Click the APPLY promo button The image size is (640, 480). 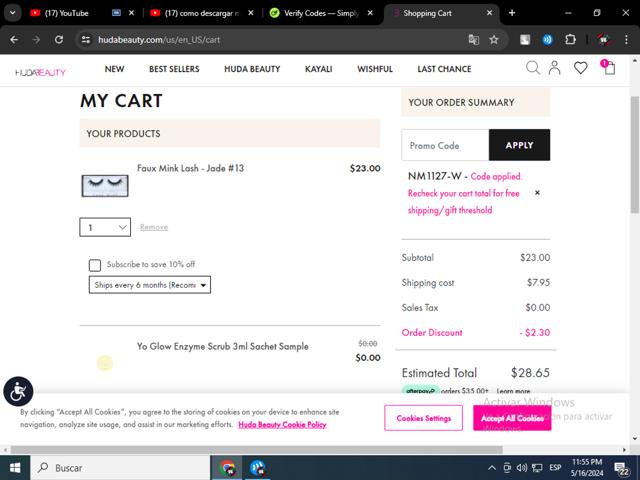519,145
